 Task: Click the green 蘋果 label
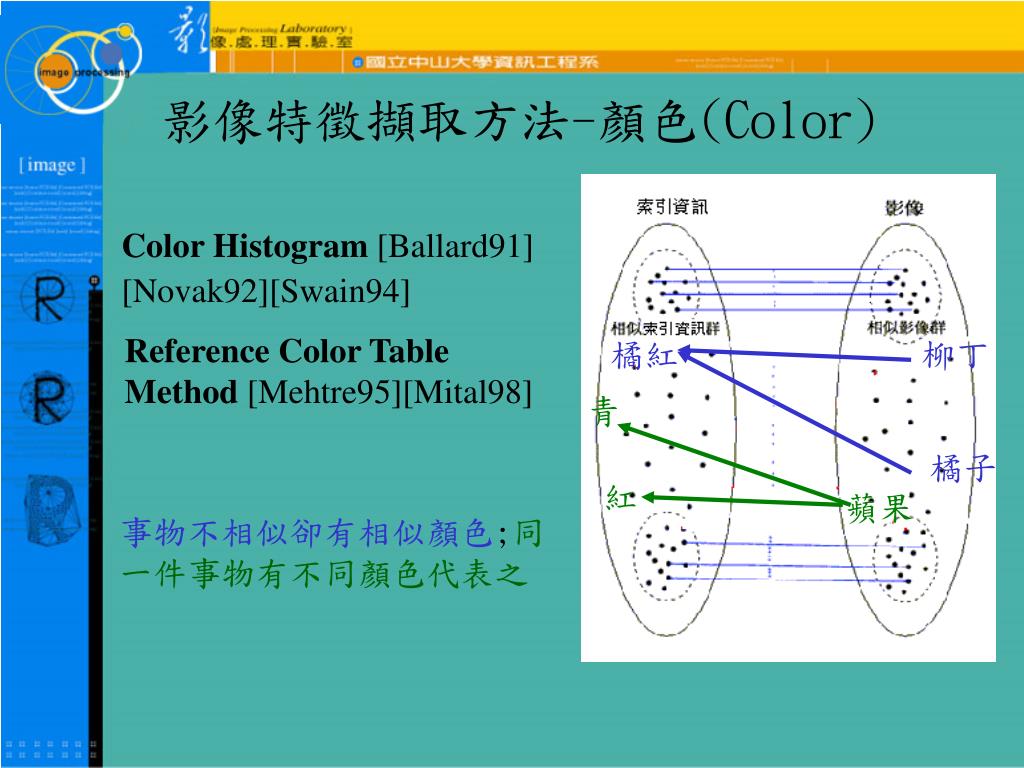pos(879,509)
